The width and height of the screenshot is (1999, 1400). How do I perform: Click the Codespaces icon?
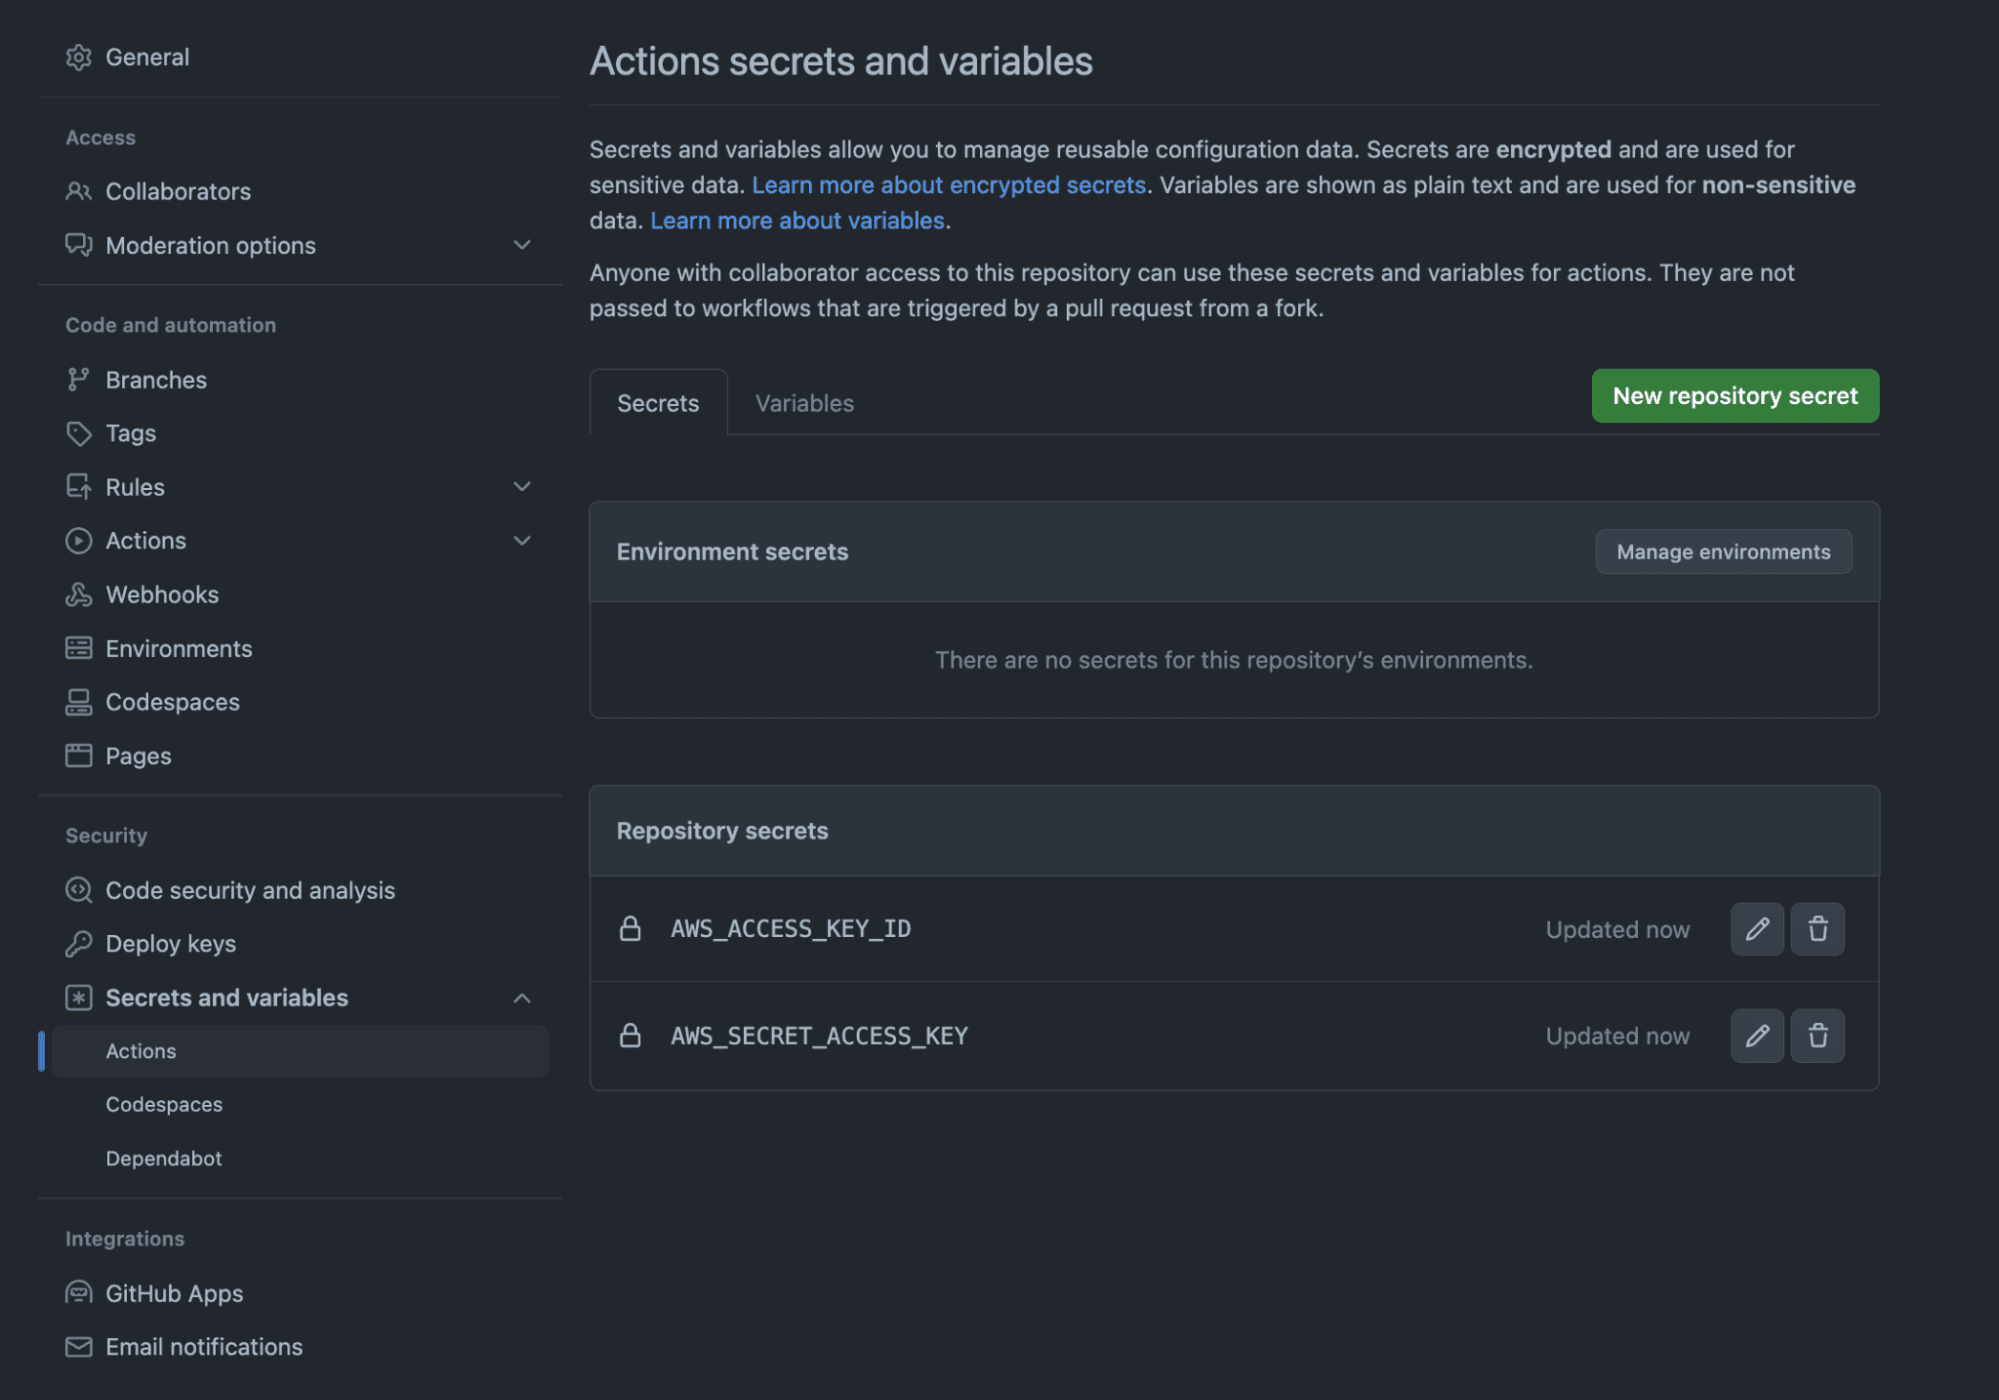(78, 701)
